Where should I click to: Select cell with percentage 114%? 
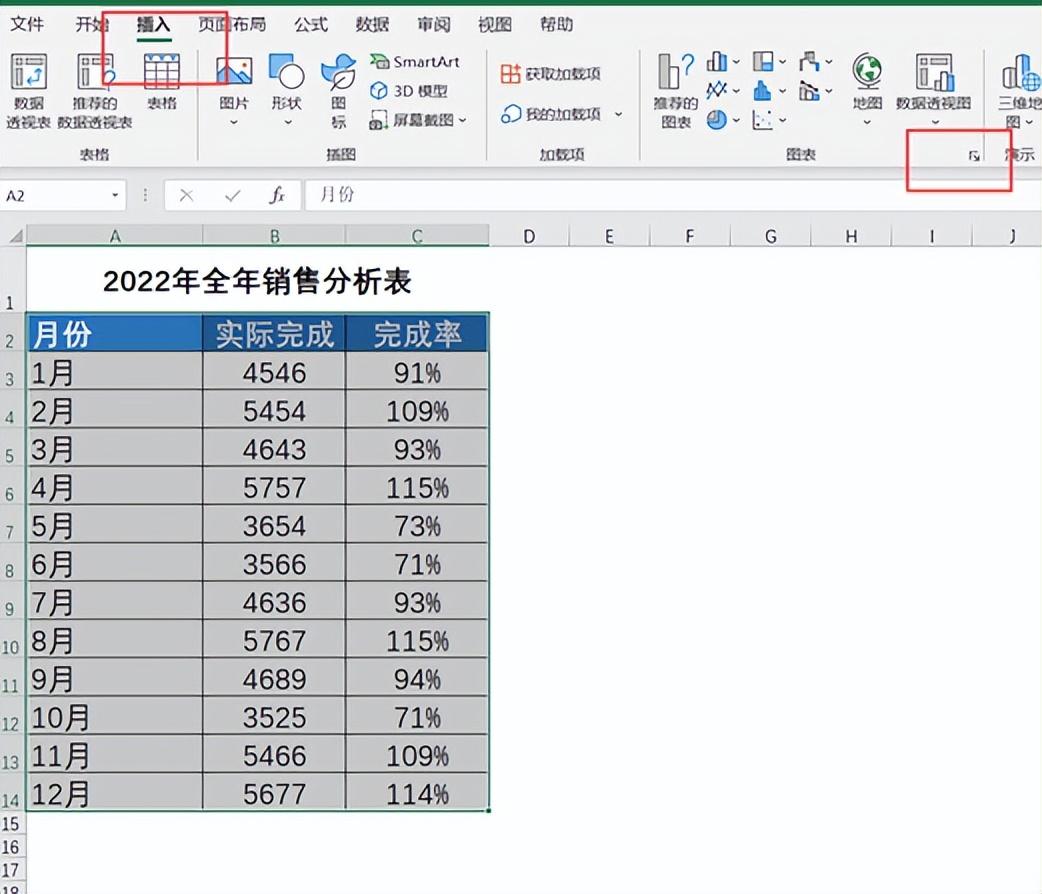click(x=417, y=793)
